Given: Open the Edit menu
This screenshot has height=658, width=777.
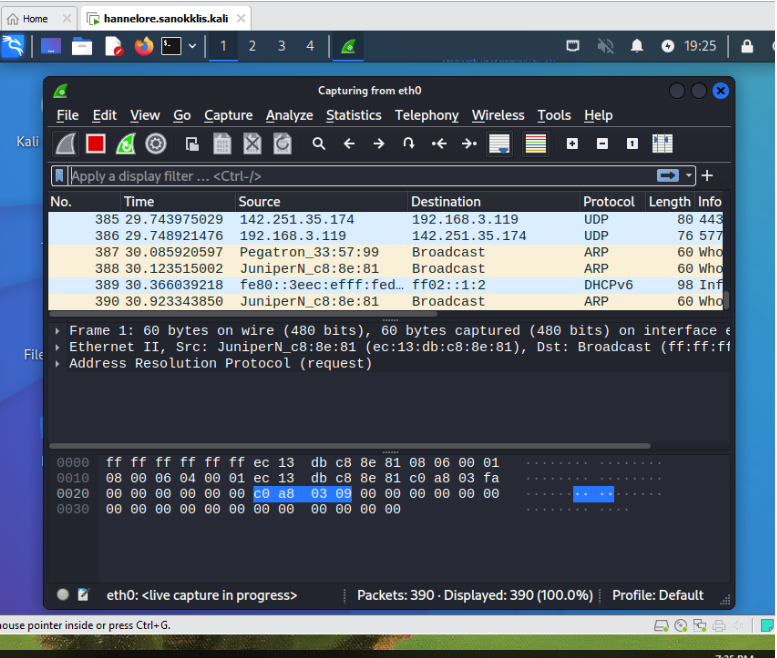Looking at the screenshot, I should [105, 115].
